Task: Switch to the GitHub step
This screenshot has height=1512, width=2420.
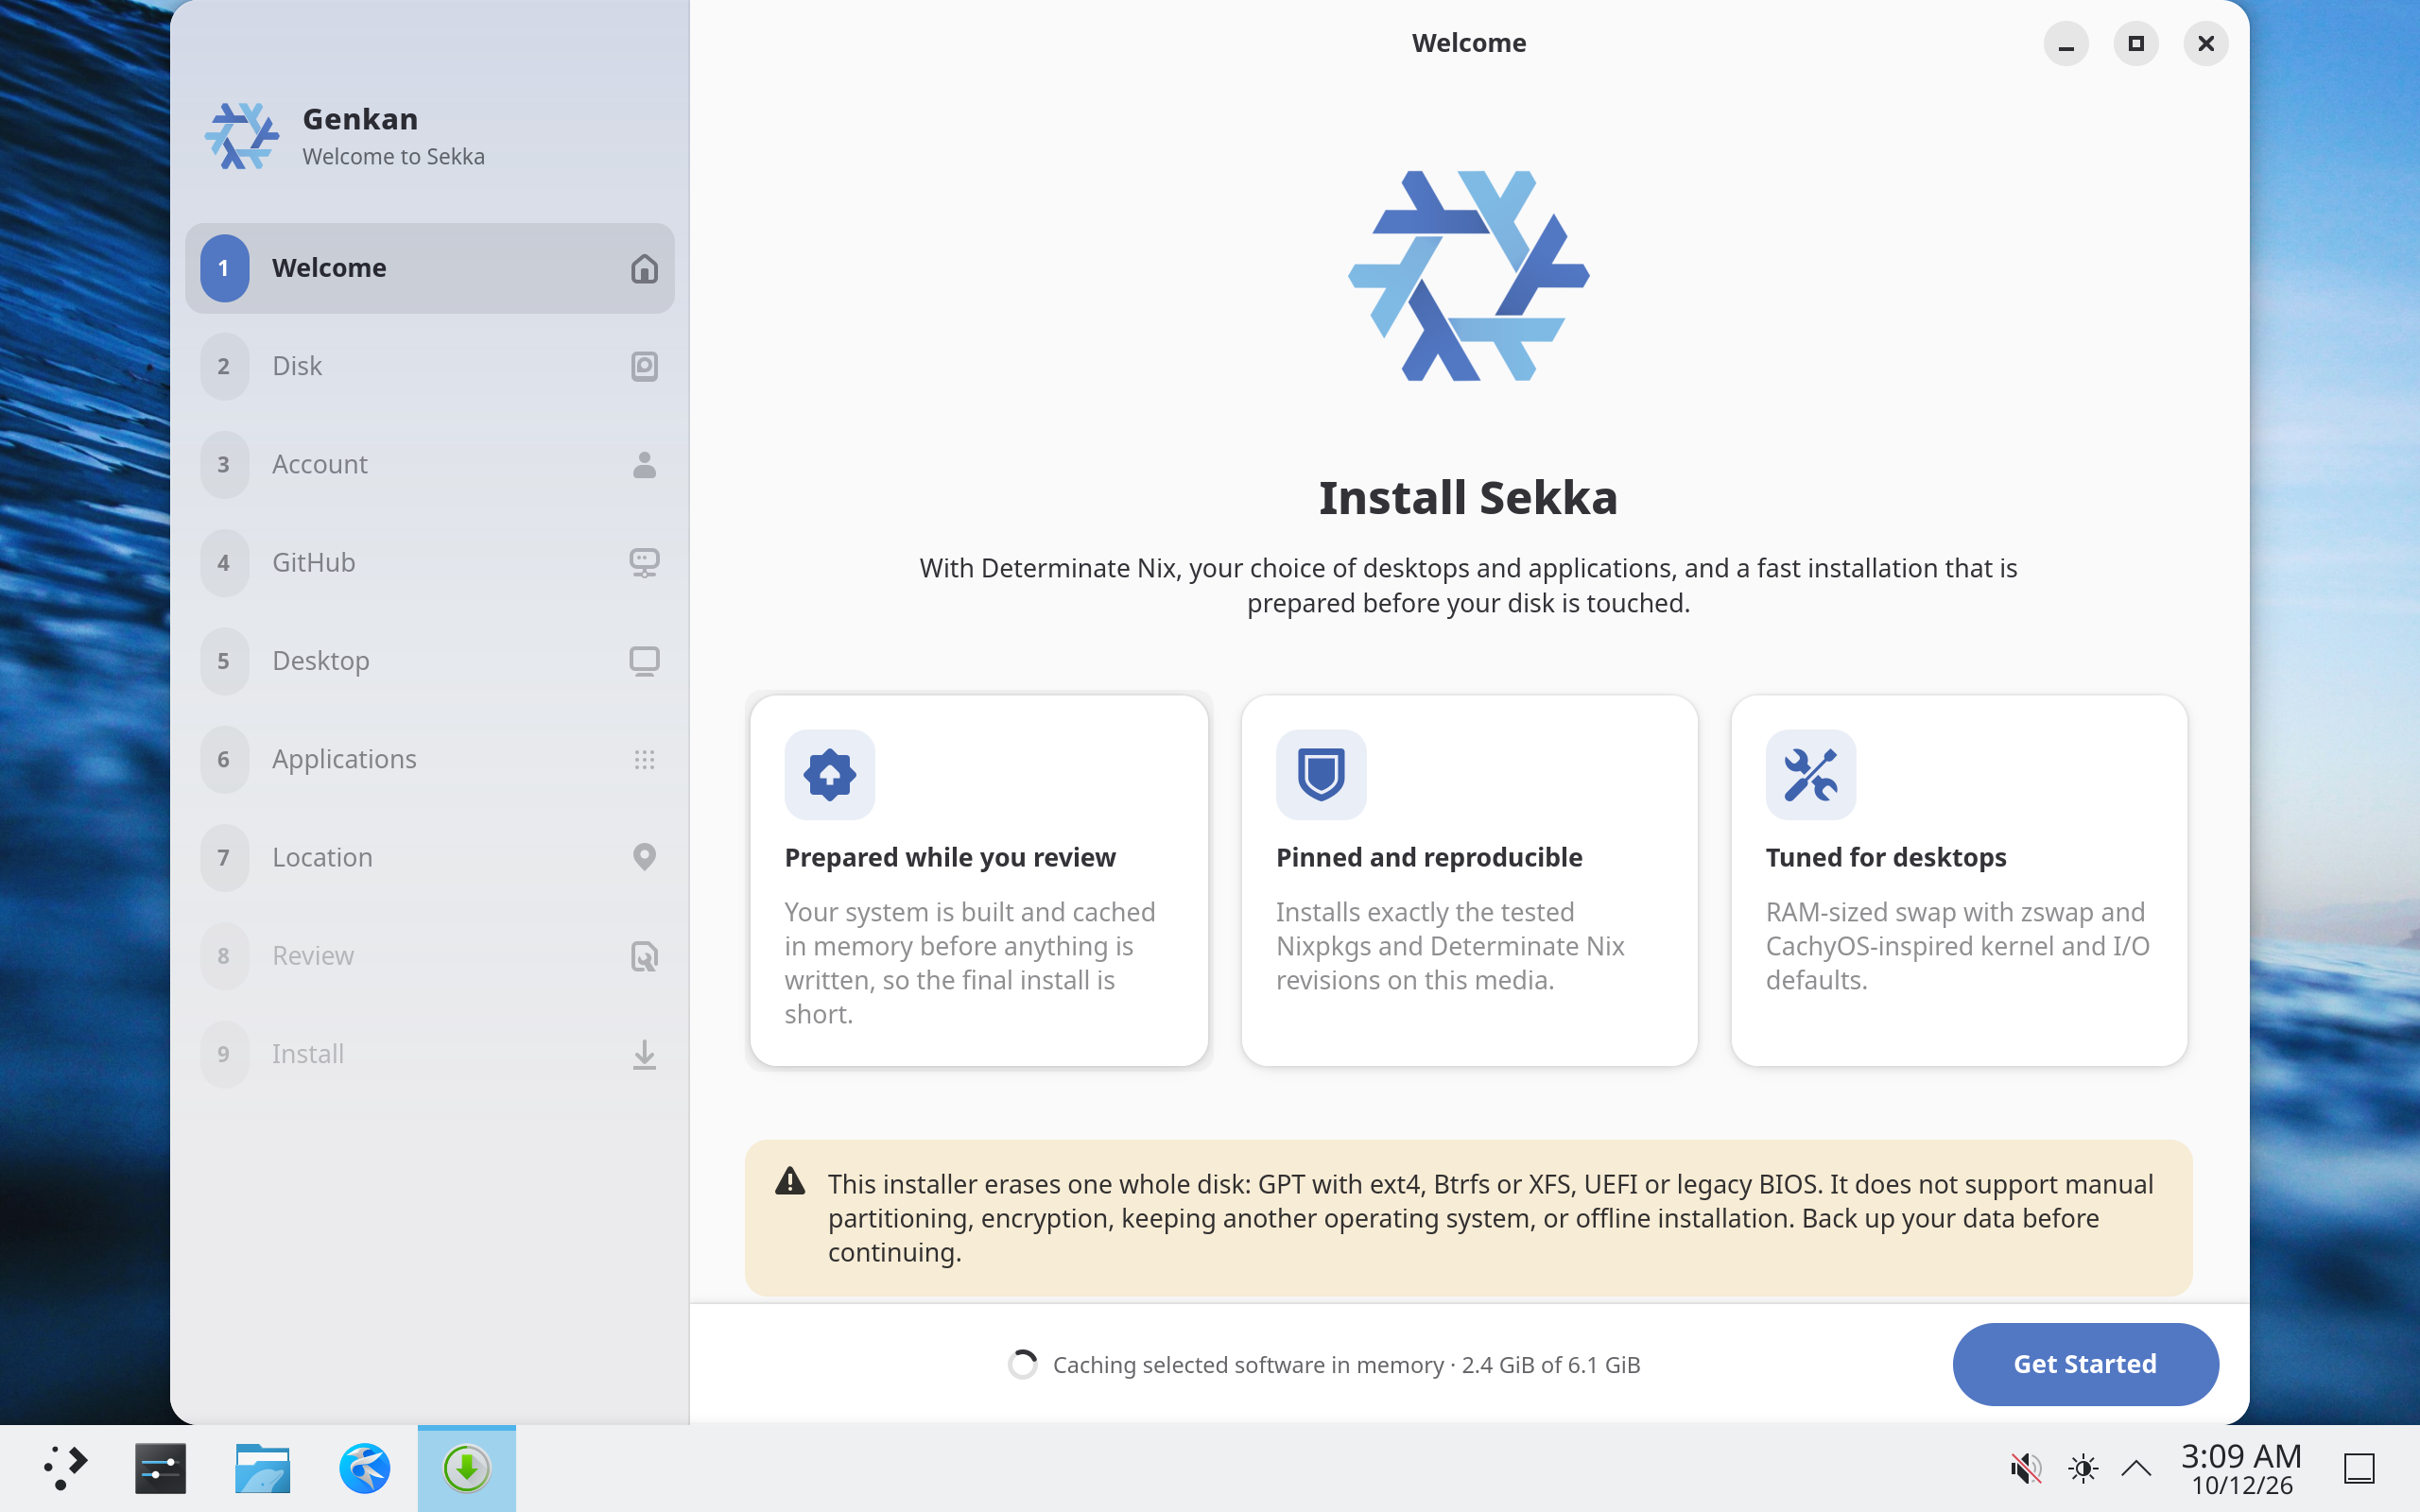Action: click(429, 562)
